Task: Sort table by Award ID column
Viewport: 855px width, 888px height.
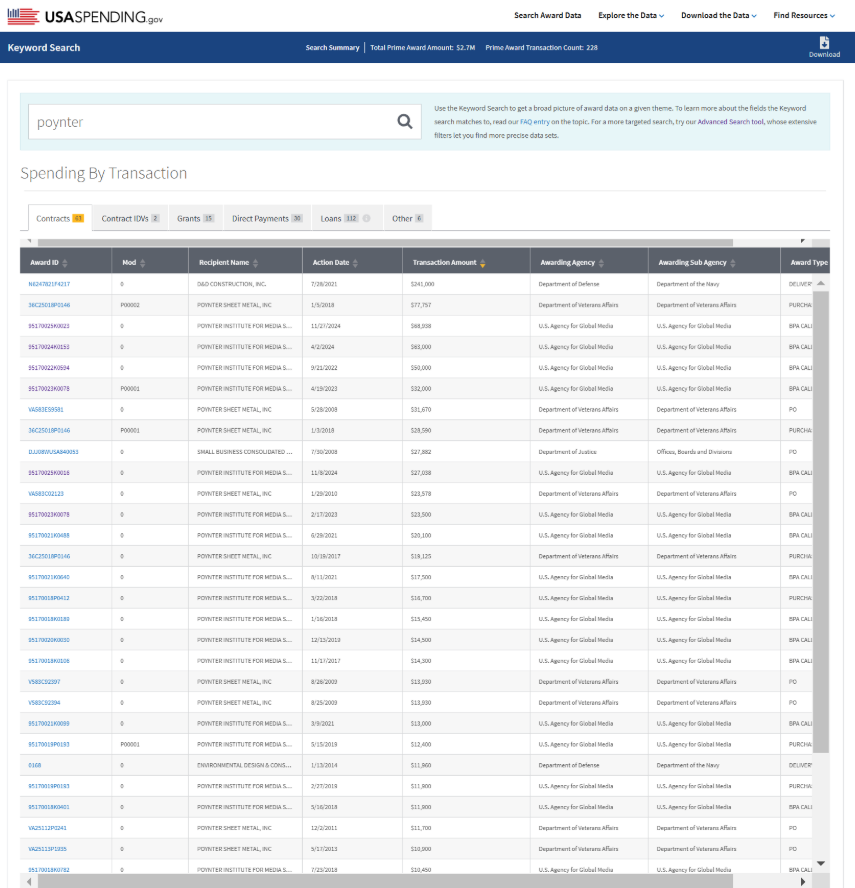Action: pos(65,263)
